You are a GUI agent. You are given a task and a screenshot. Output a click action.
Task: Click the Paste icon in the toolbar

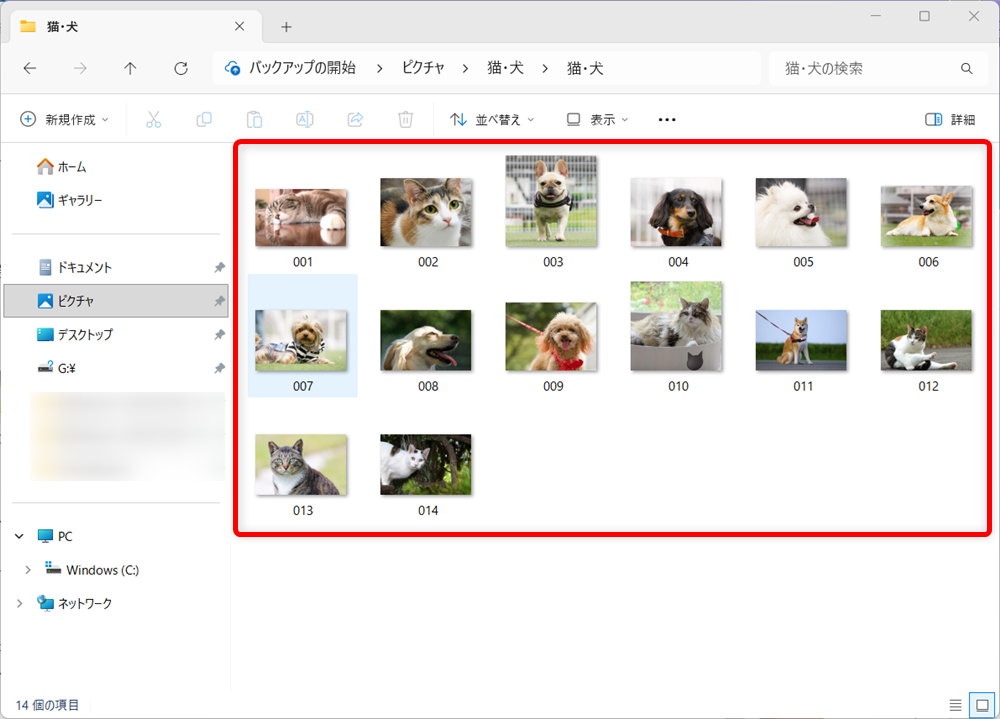[x=254, y=119]
